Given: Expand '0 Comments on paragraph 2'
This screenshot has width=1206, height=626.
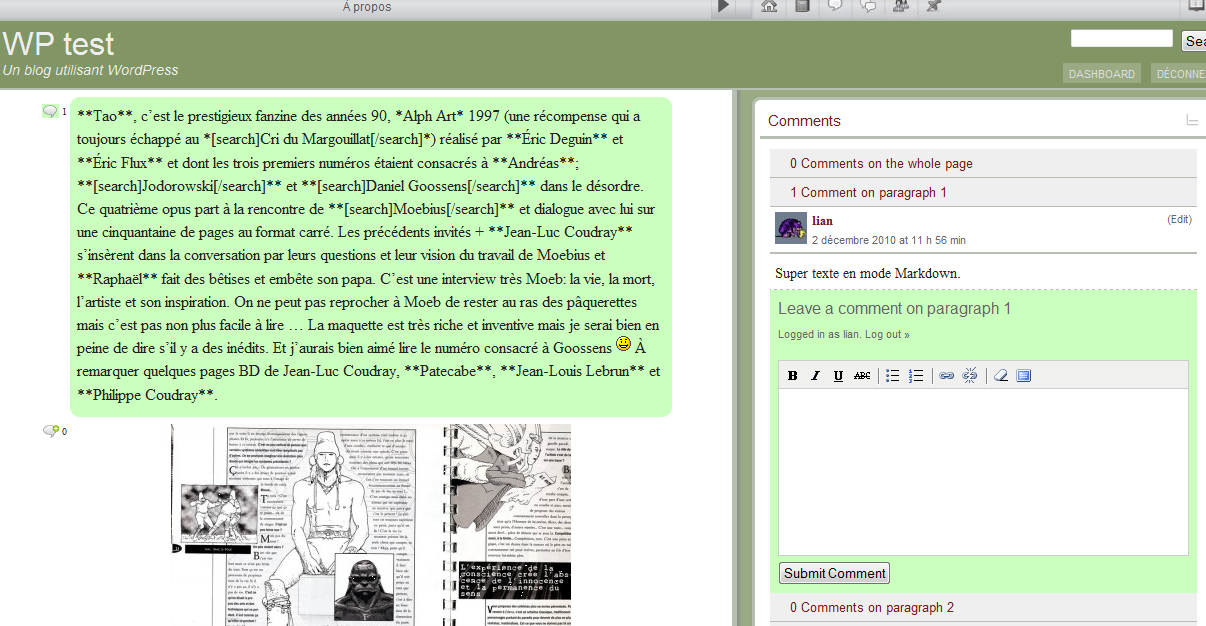Looking at the screenshot, I should coord(983,608).
